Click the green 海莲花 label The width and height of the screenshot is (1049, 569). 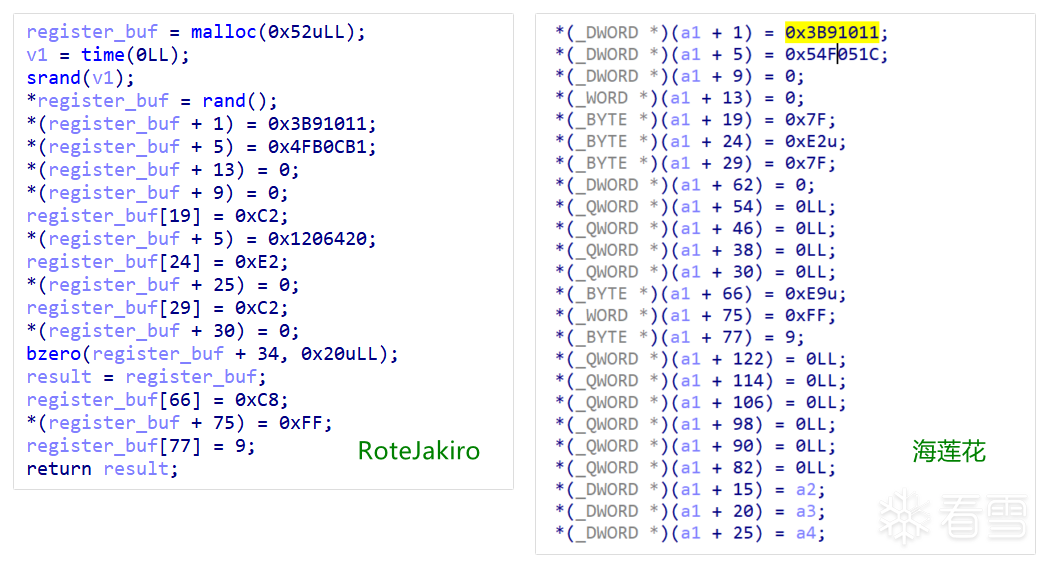point(949,451)
